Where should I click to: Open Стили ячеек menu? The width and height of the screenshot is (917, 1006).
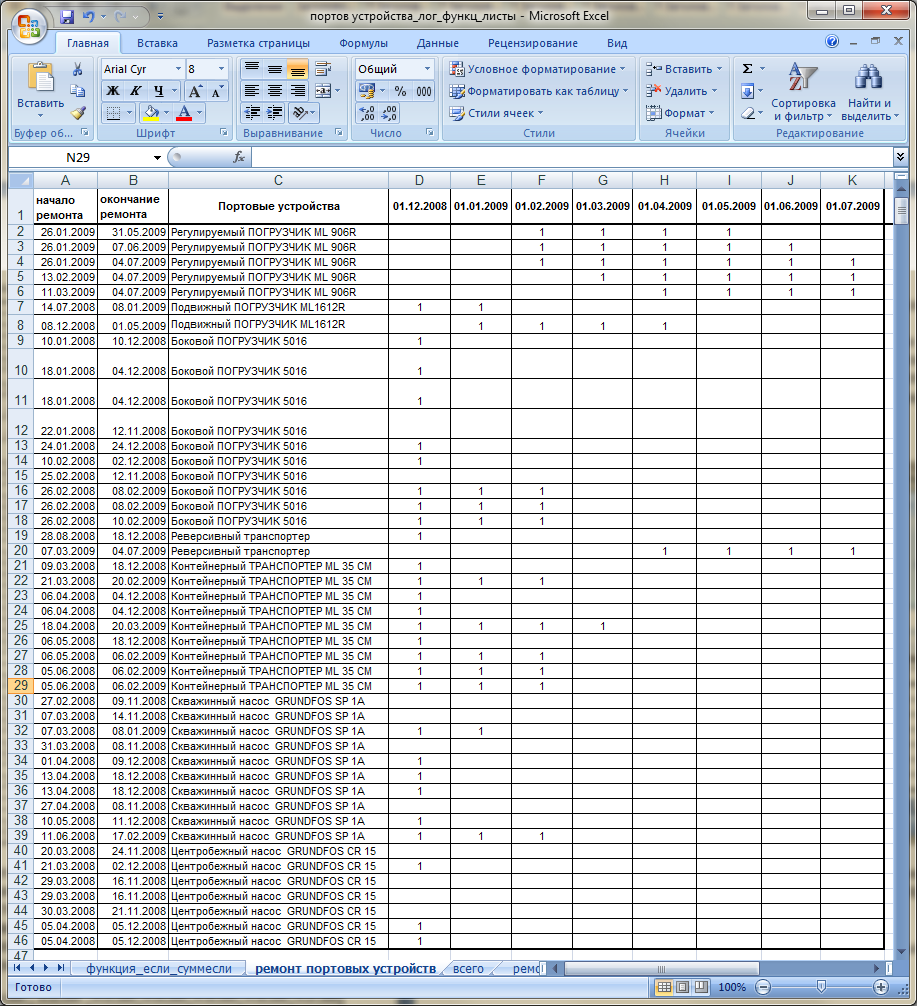click(496, 113)
